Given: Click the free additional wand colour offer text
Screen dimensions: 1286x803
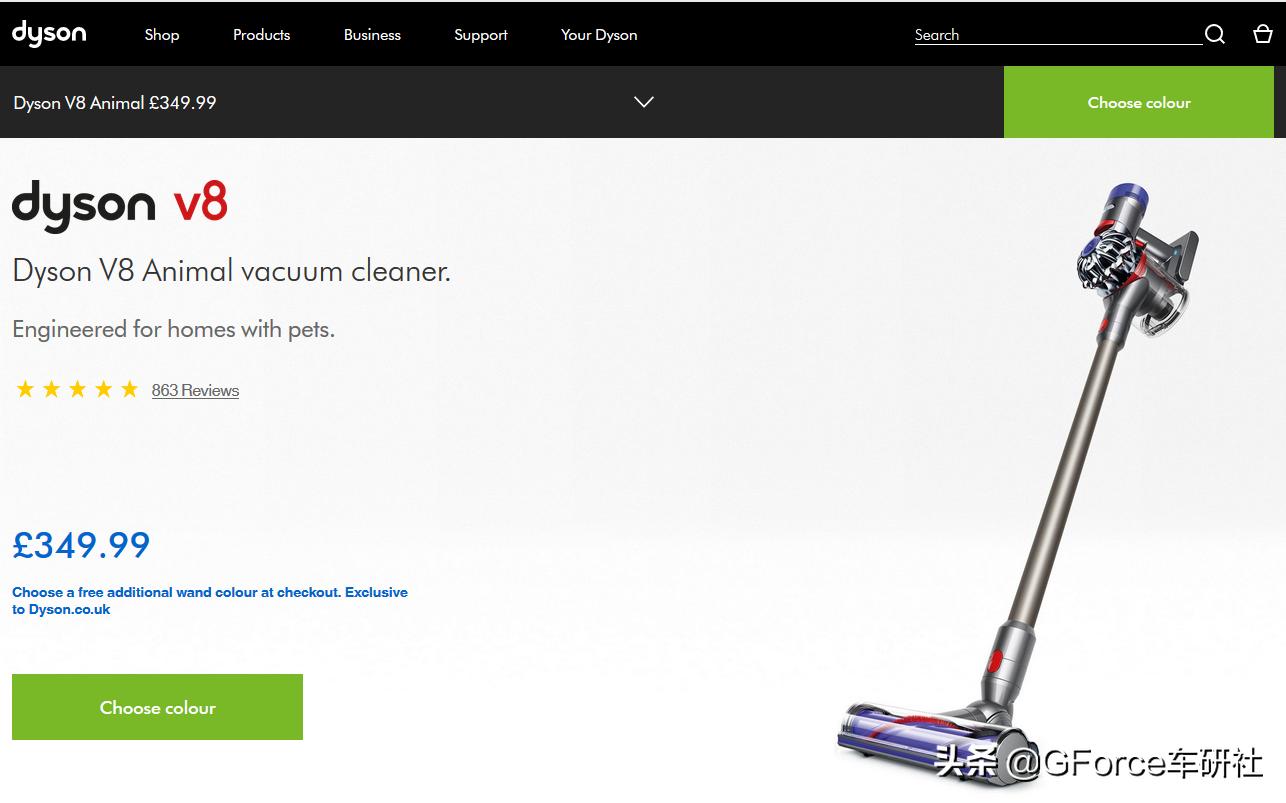Looking at the screenshot, I should pyautogui.click(x=210, y=600).
